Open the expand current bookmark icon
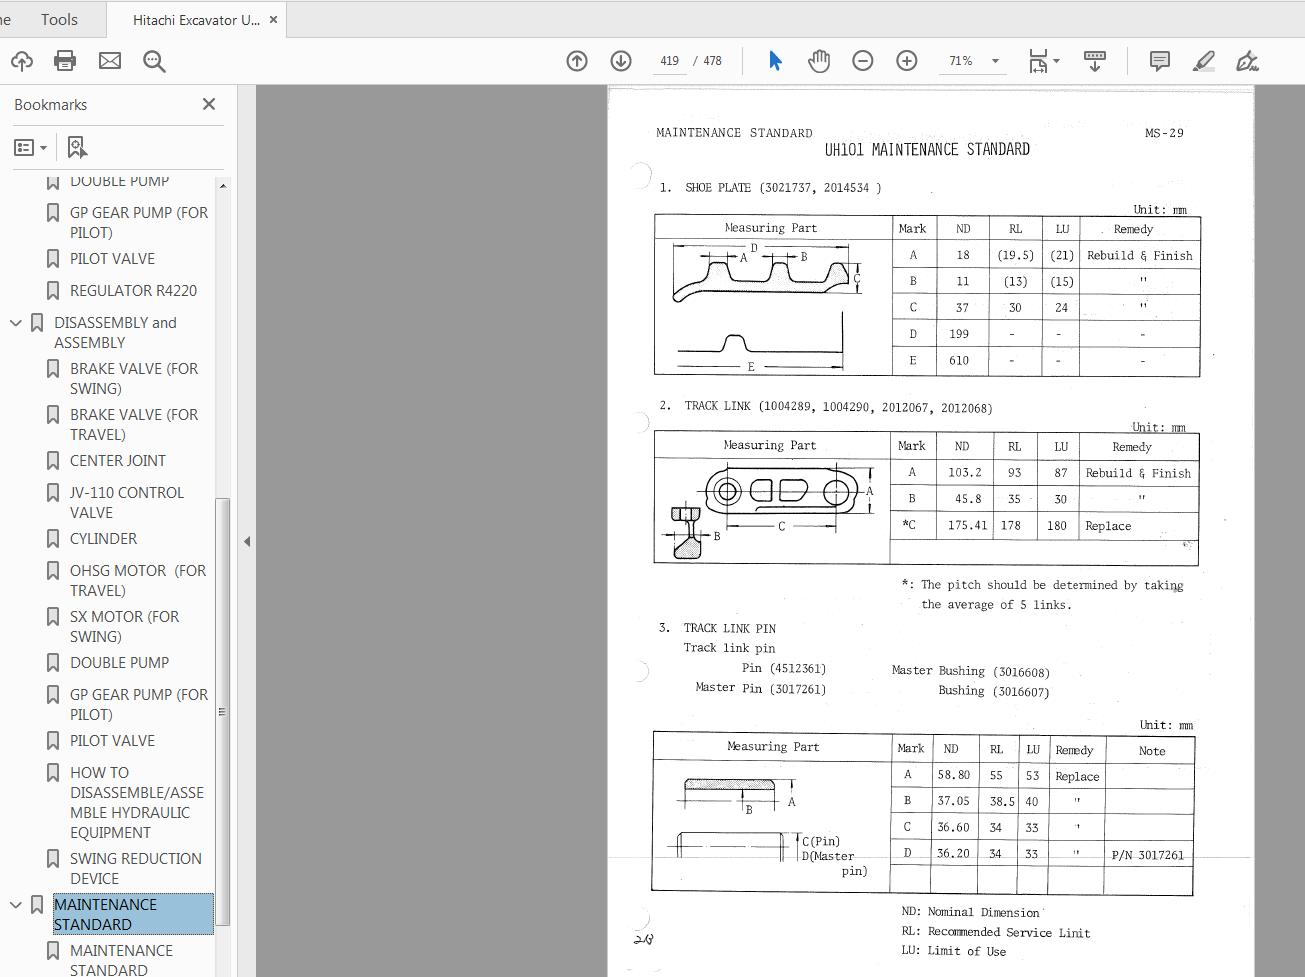 coord(77,147)
